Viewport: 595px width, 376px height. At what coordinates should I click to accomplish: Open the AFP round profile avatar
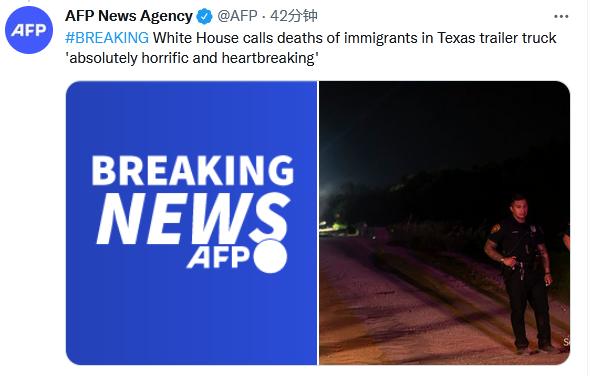click(29, 30)
